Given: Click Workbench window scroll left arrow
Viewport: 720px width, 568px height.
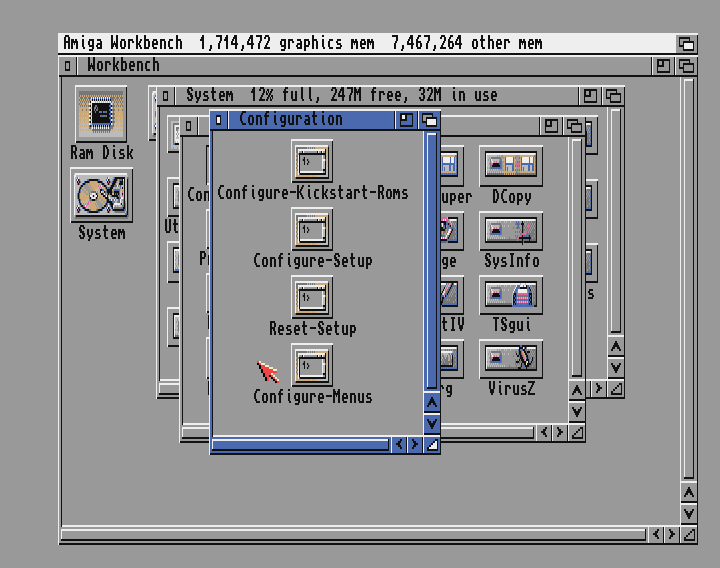Looking at the screenshot, I should [656, 534].
